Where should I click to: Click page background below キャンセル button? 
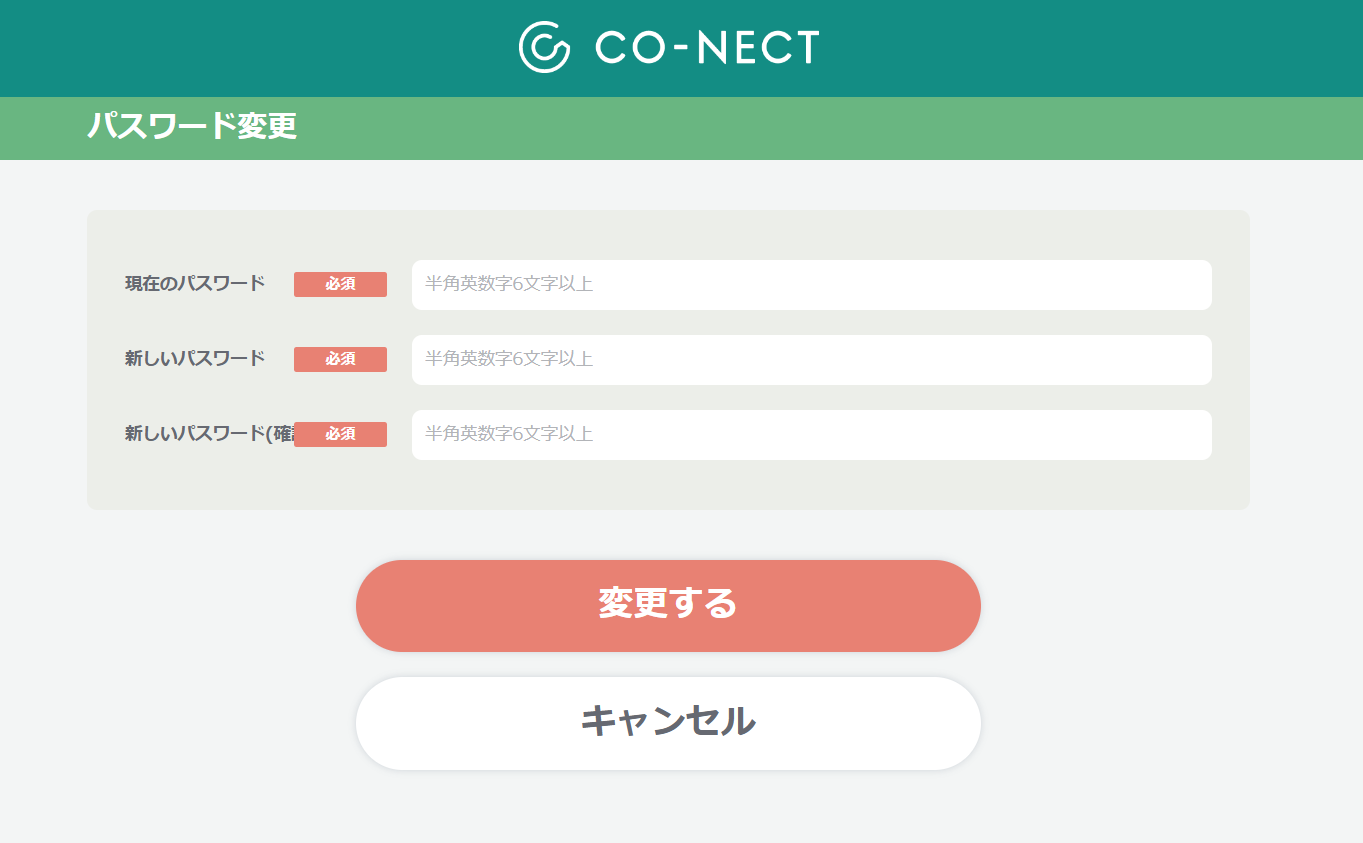click(668, 808)
